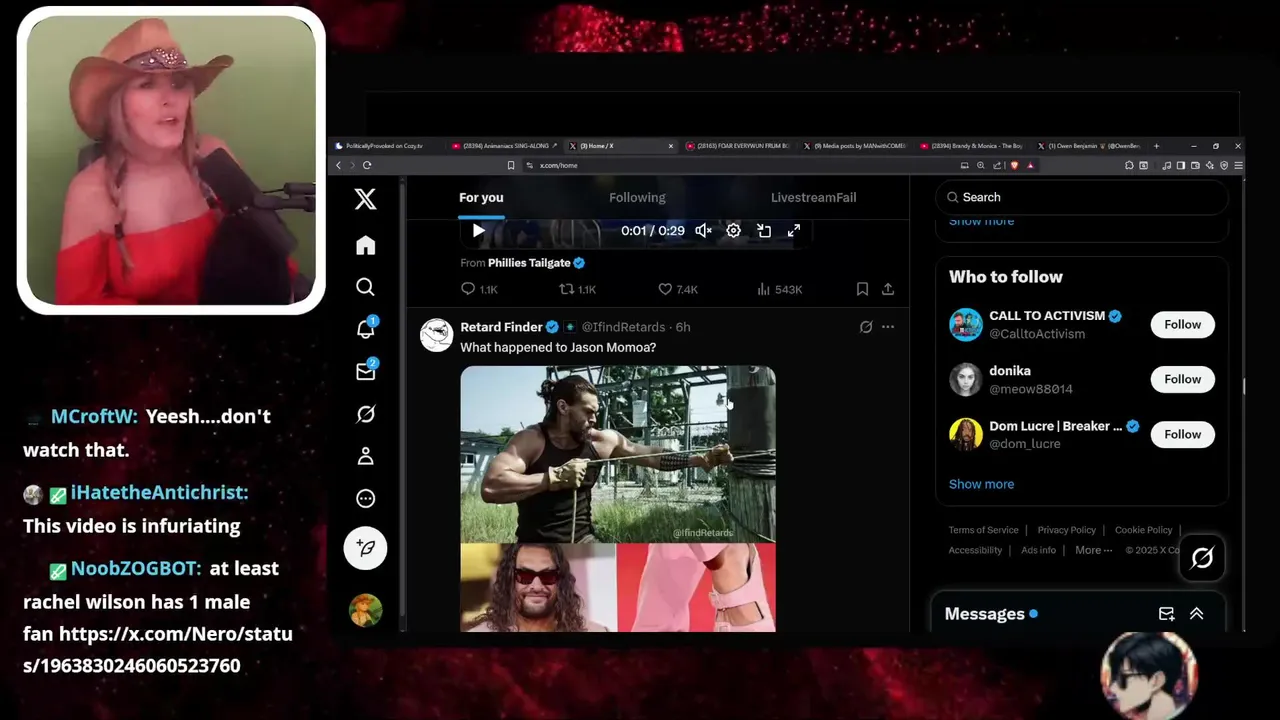Compose a new post with the feather button
This screenshot has width=1280, height=720.
click(x=365, y=548)
